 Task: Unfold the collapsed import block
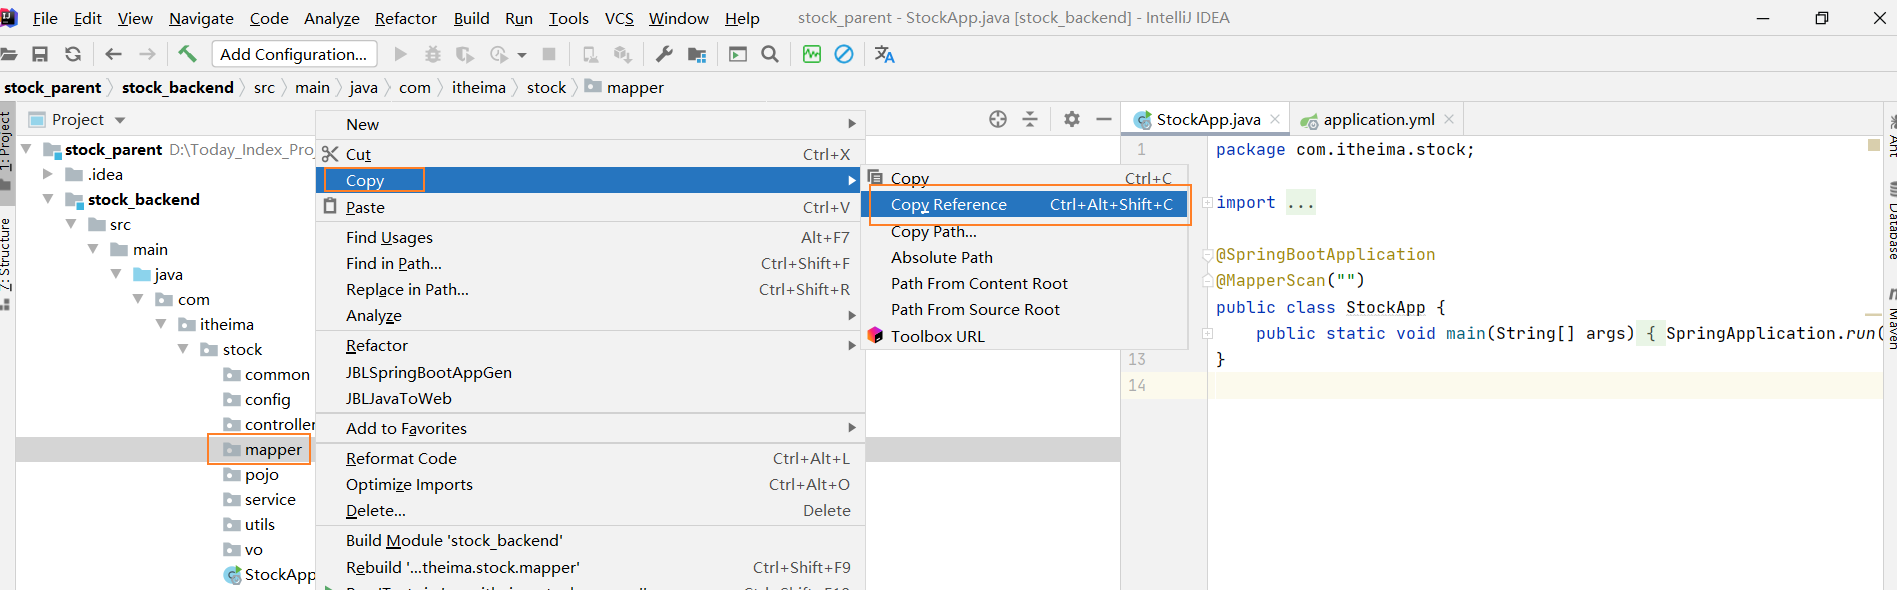[x=1207, y=203]
